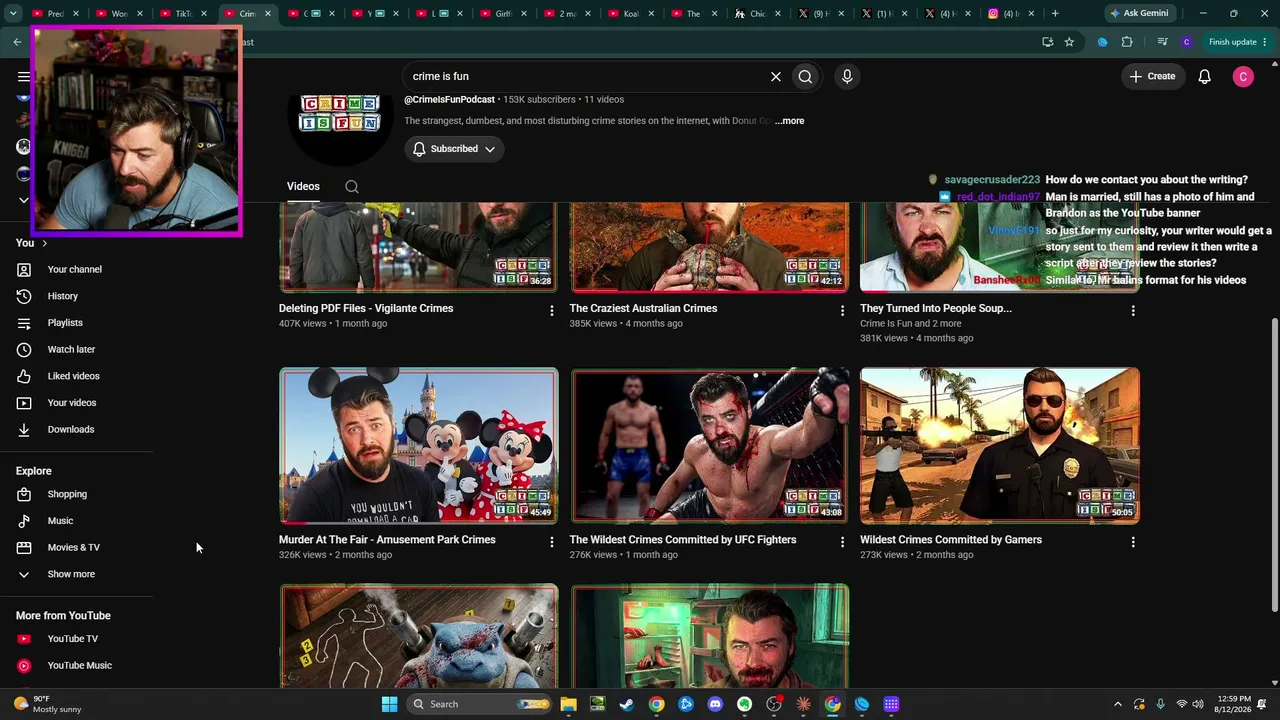Show hidden system tray icons

click(x=1118, y=704)
